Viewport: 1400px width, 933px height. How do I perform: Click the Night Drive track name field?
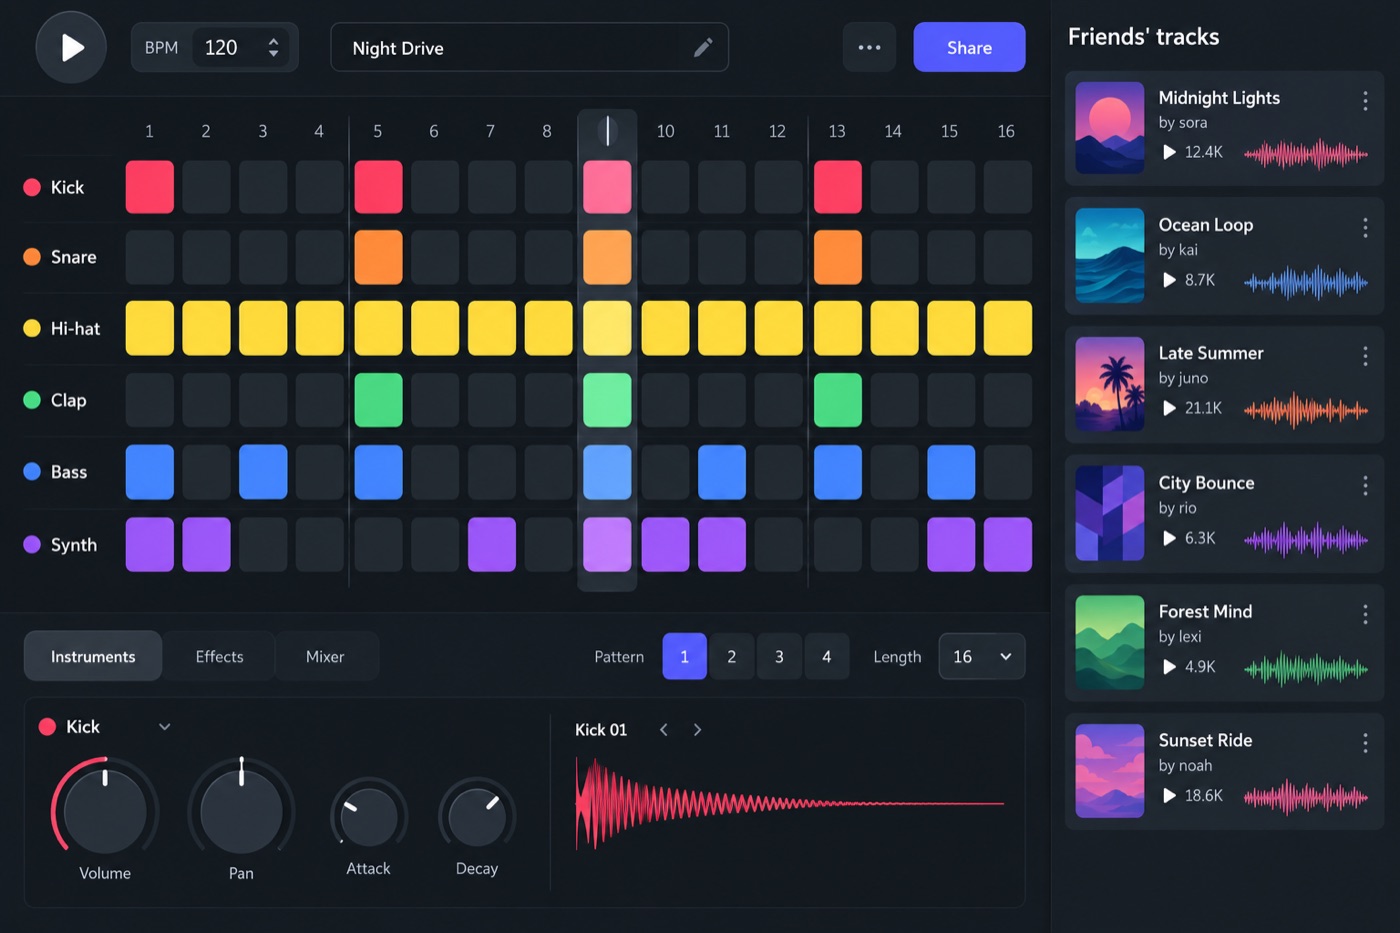coord(529,47)
